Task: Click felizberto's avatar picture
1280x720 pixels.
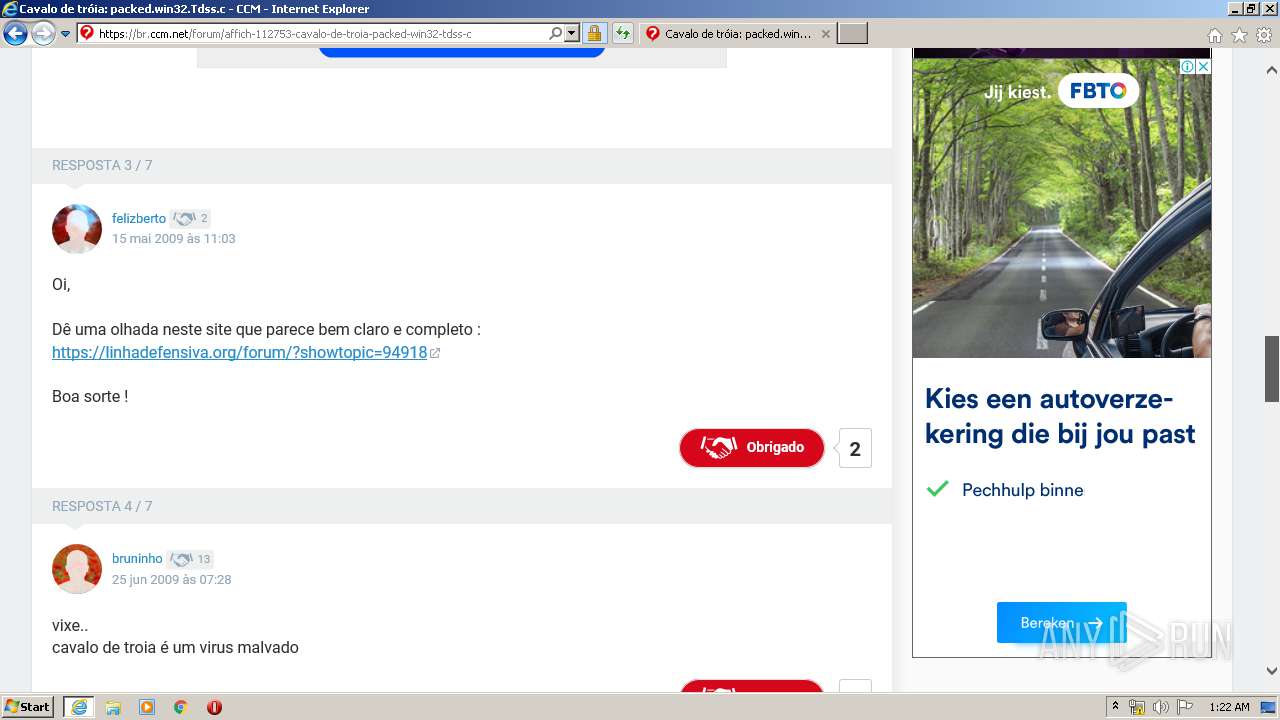Action: [x=77, y=229]
